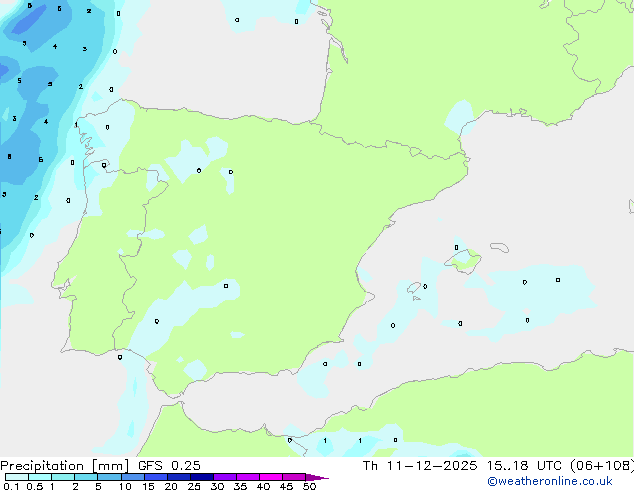The width and height of the screenshot is (634, 490).
Task: Click the '(06+108)' forecast run label
Action: tap(602, 466)
